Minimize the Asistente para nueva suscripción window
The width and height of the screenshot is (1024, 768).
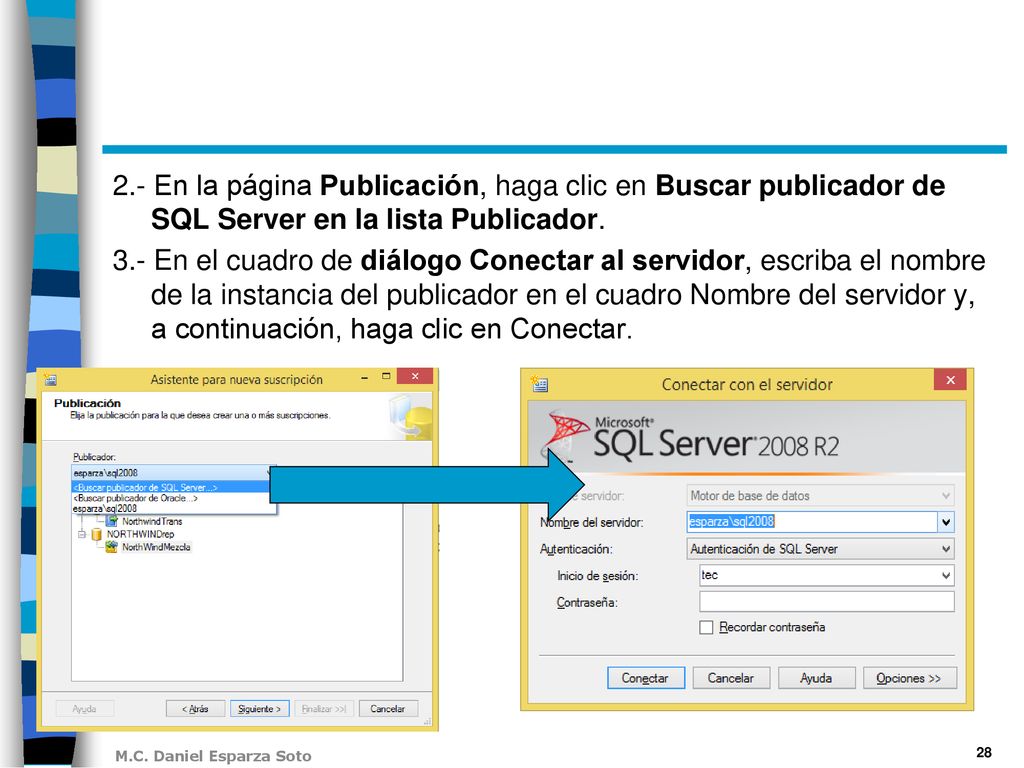[364, 377]
